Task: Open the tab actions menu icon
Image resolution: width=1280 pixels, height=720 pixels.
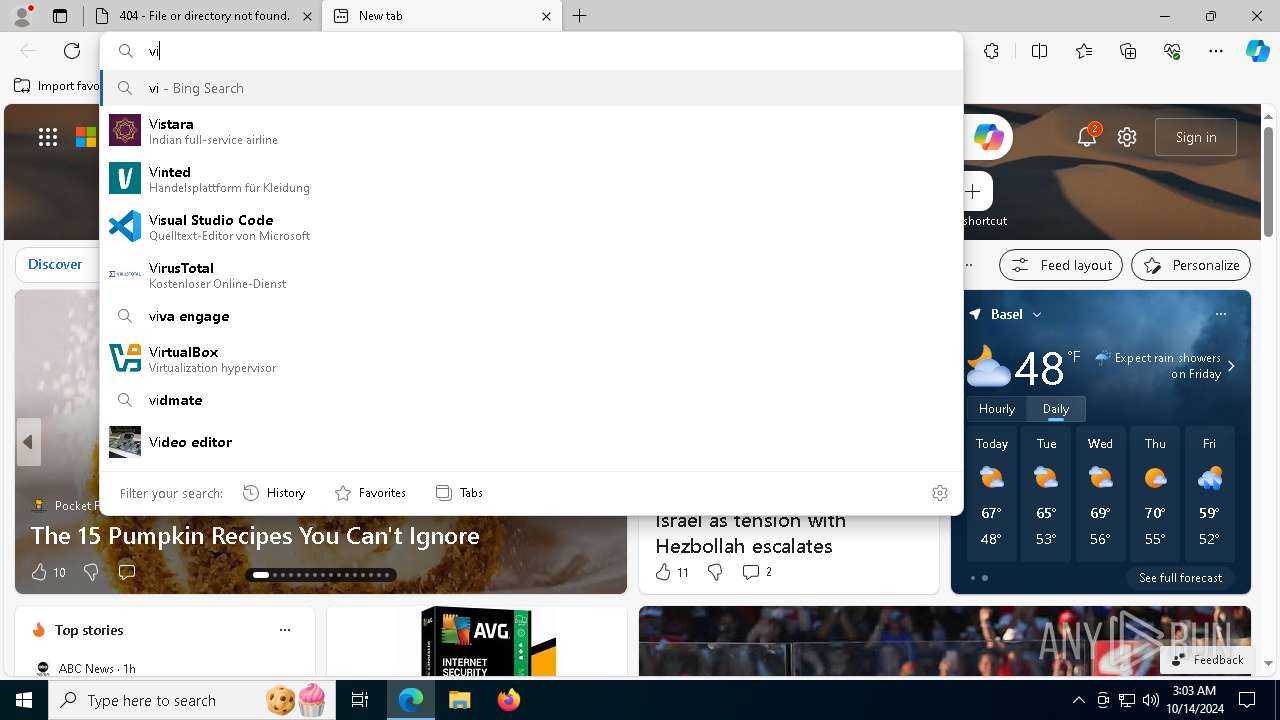Action: pos(60,16)
